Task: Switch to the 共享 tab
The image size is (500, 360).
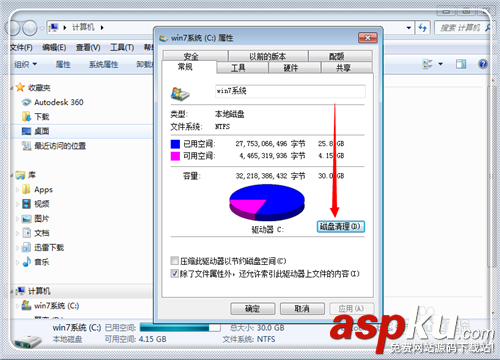Action: [x=347, y=68]
